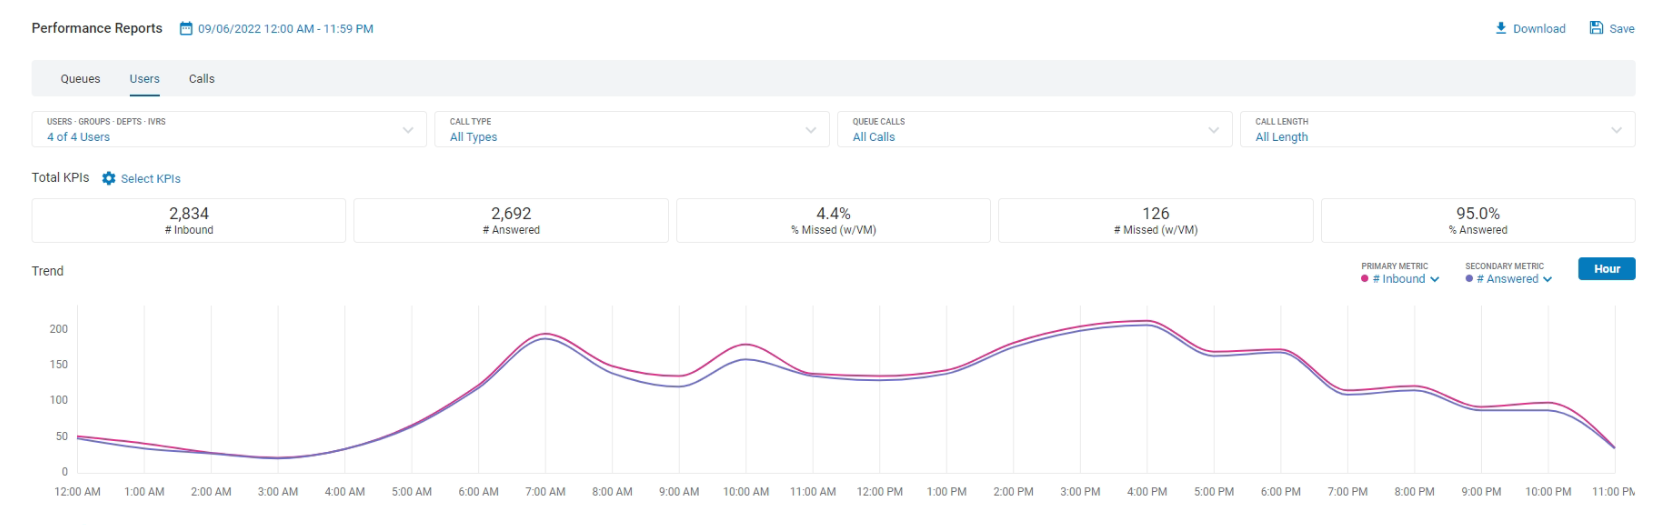Select the 95.0% Answered KPI card
The image size is (1666, 525).
pyautogui.click(x=1477, y=220)
